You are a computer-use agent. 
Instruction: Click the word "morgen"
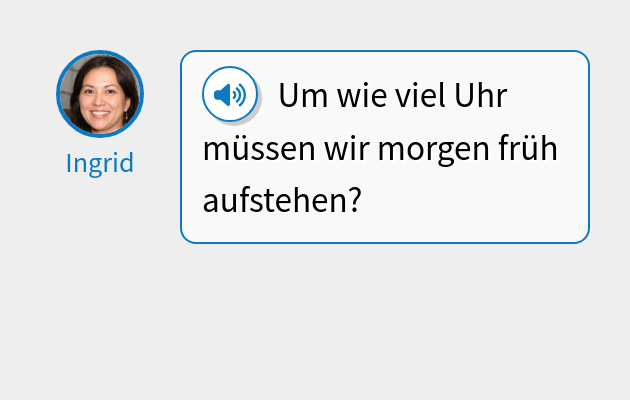point(434,151)
